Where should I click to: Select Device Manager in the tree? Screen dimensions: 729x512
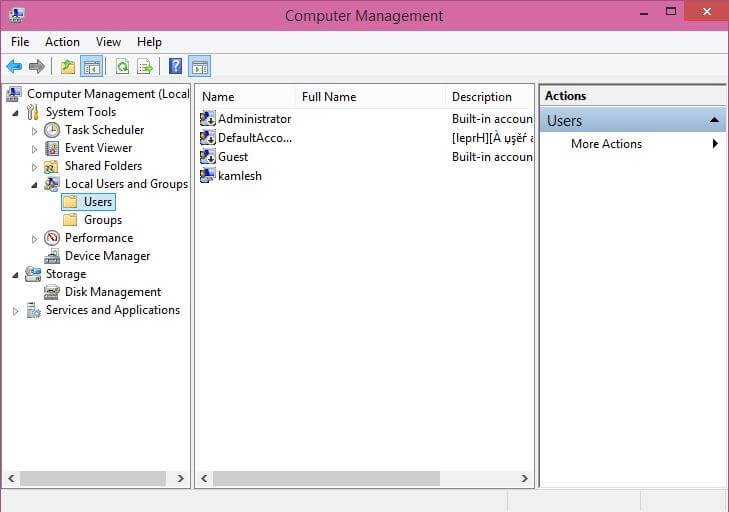107,256
